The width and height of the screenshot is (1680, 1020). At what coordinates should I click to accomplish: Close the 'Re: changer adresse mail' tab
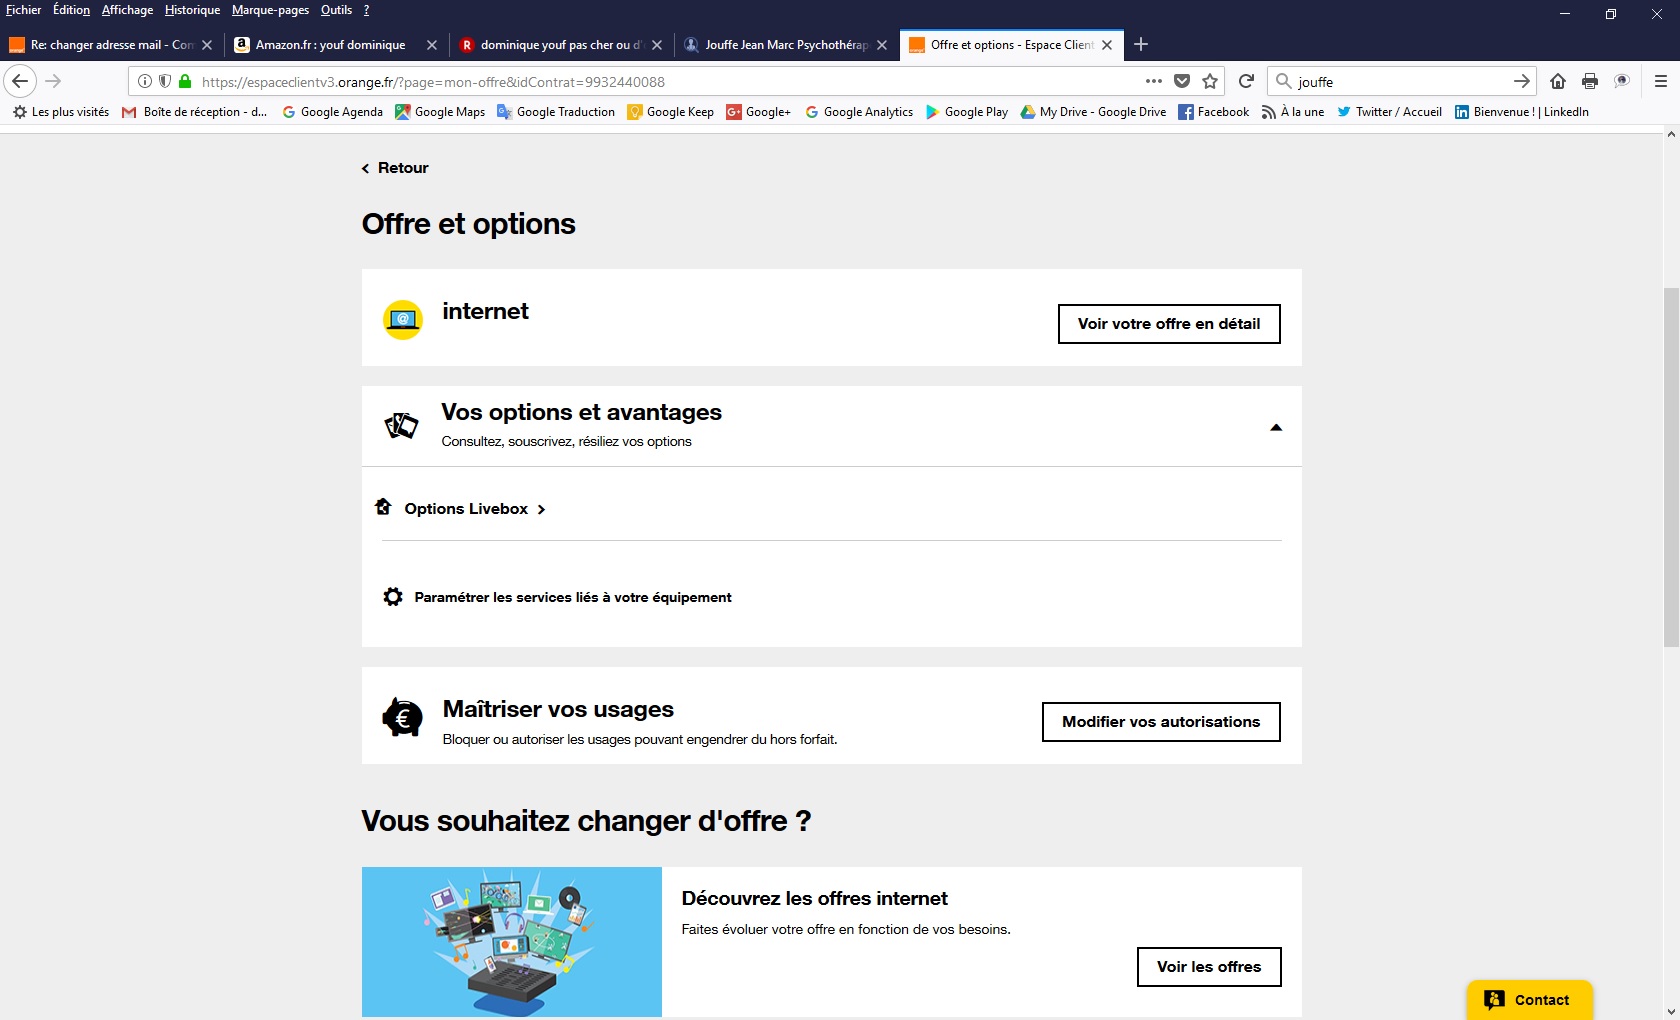(x=207, y=45)
